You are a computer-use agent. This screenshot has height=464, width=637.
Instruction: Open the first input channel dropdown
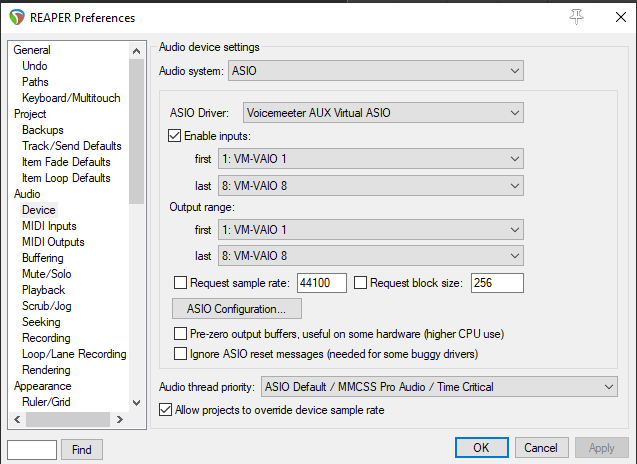click(370, 159)
